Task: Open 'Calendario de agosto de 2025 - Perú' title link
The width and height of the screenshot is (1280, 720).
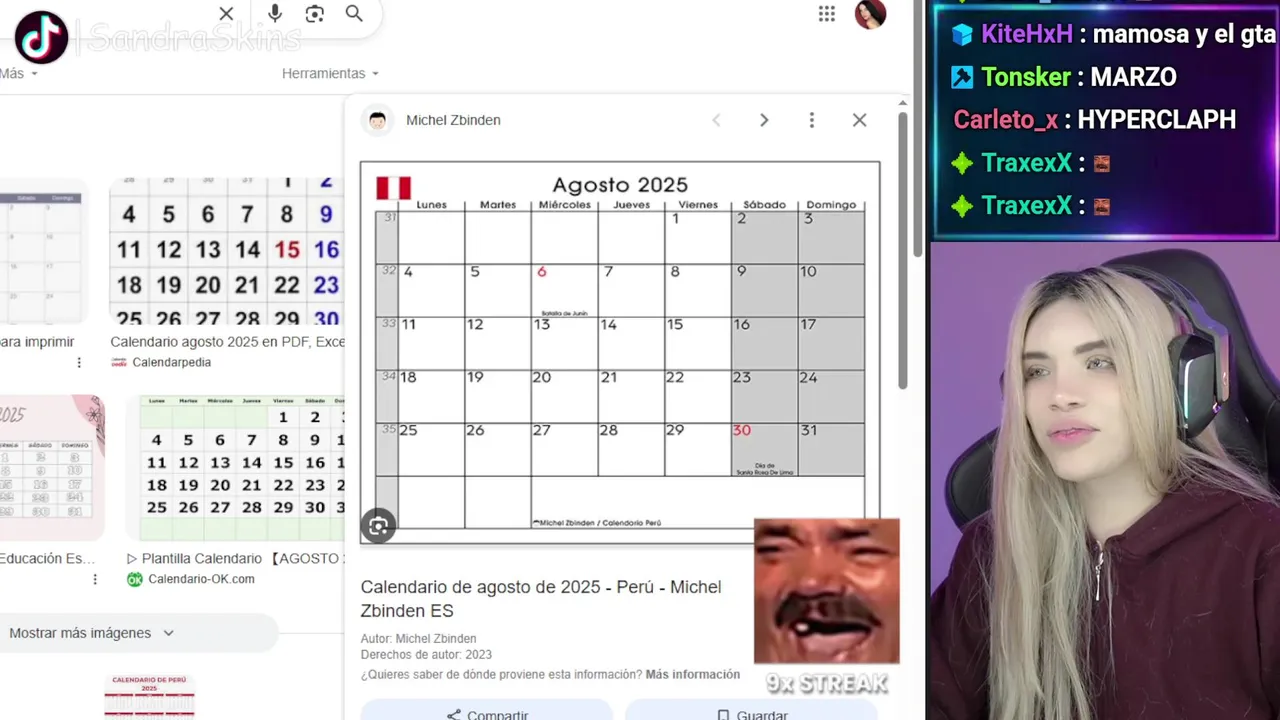Action: click(x=541, y=599)
